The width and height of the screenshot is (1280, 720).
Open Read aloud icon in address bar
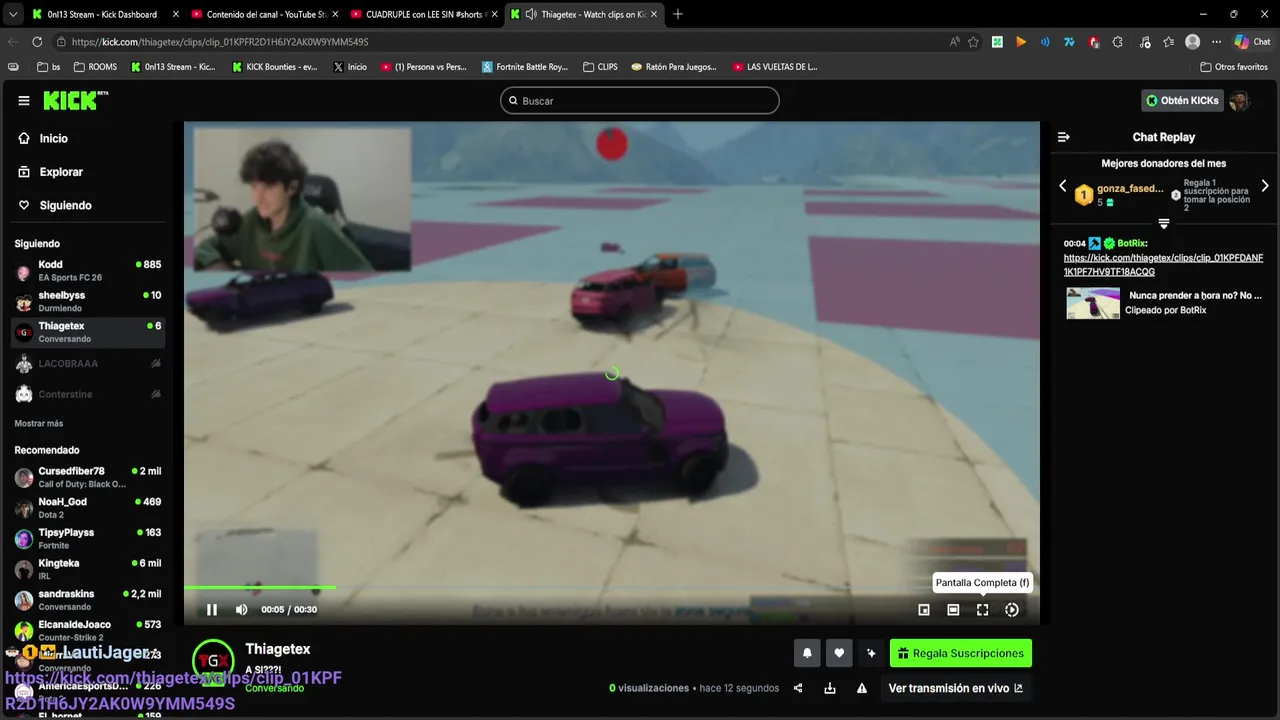click(955, 42)
